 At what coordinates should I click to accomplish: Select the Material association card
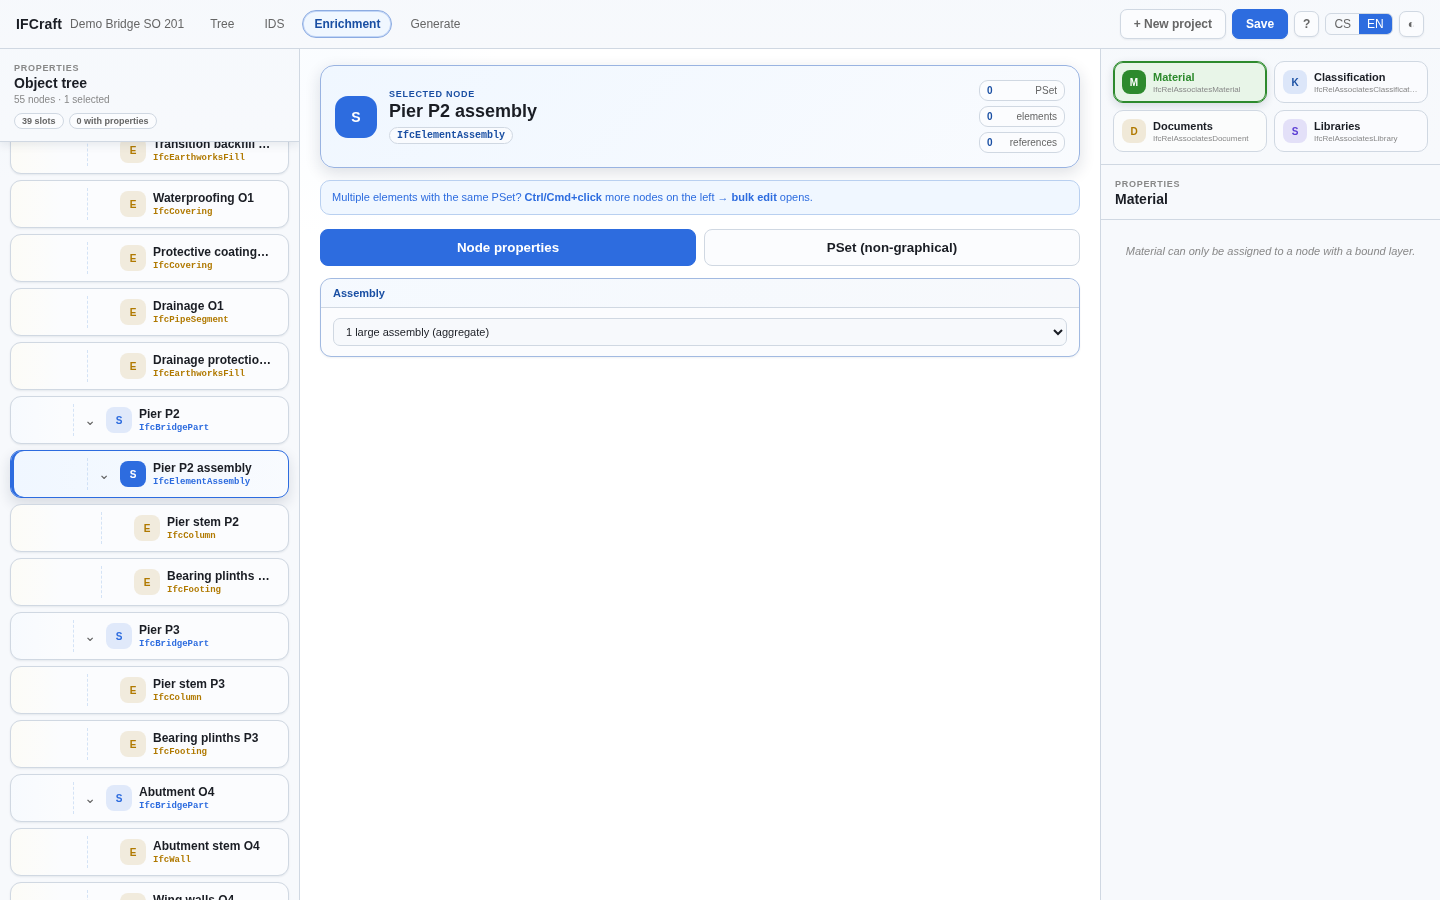coord(1190,82)
